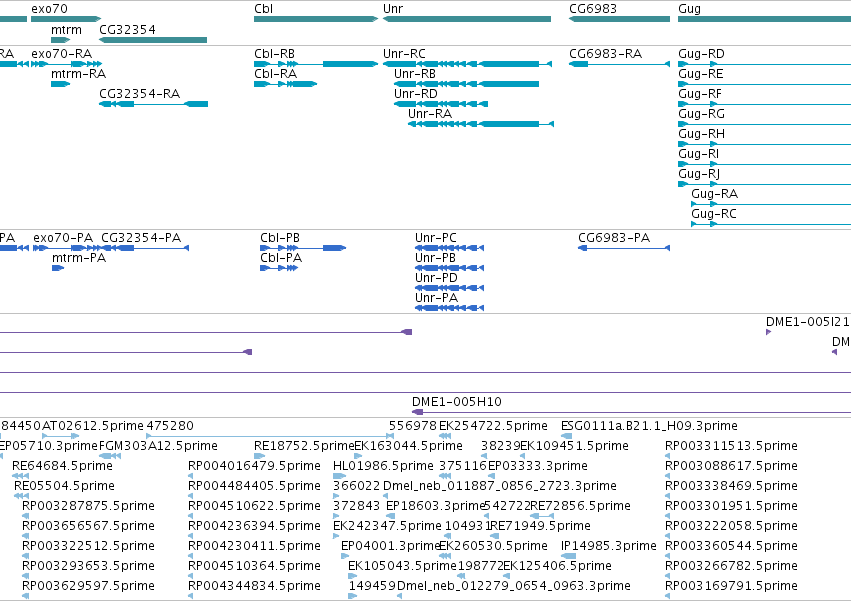Select transcript Gug-RE
851x601 pixels.
[764, 84]
